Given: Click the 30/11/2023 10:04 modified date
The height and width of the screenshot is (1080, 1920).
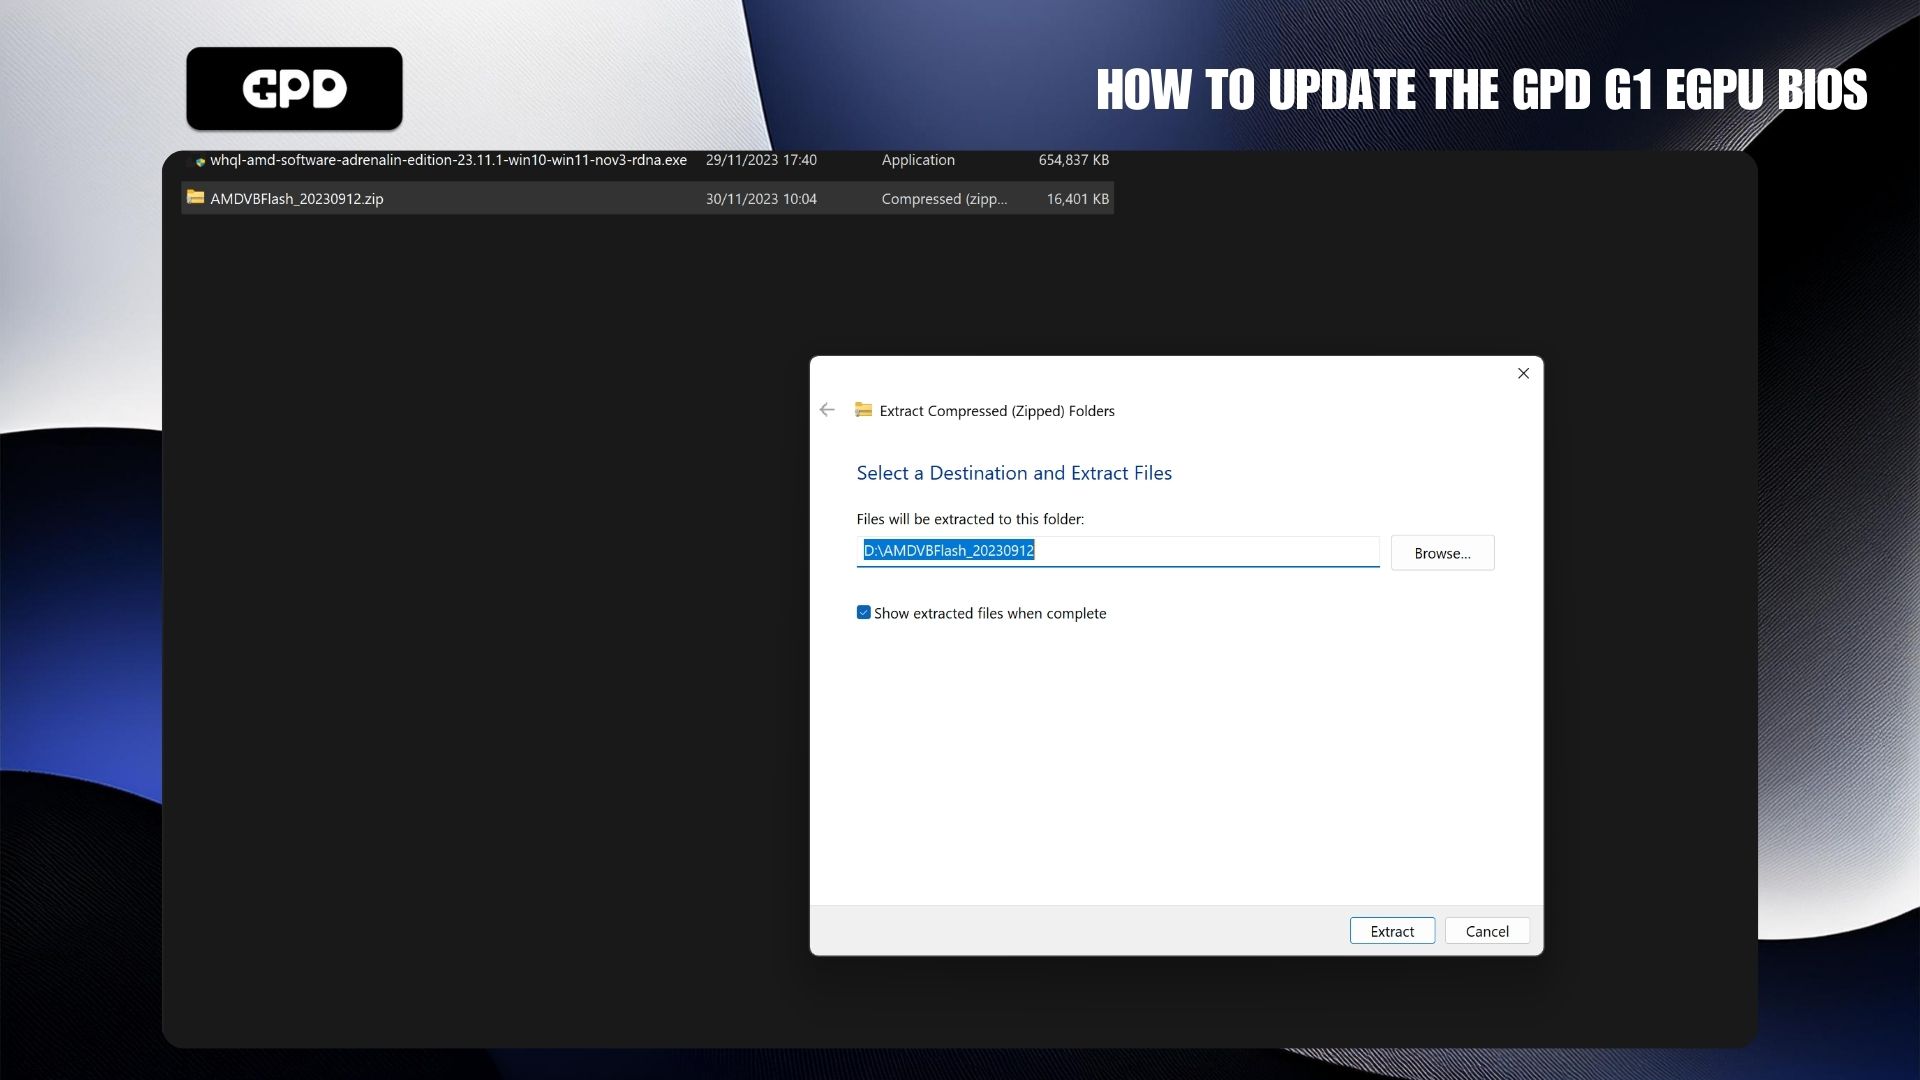Looking at the screenshot, I should tap(761, 199).
